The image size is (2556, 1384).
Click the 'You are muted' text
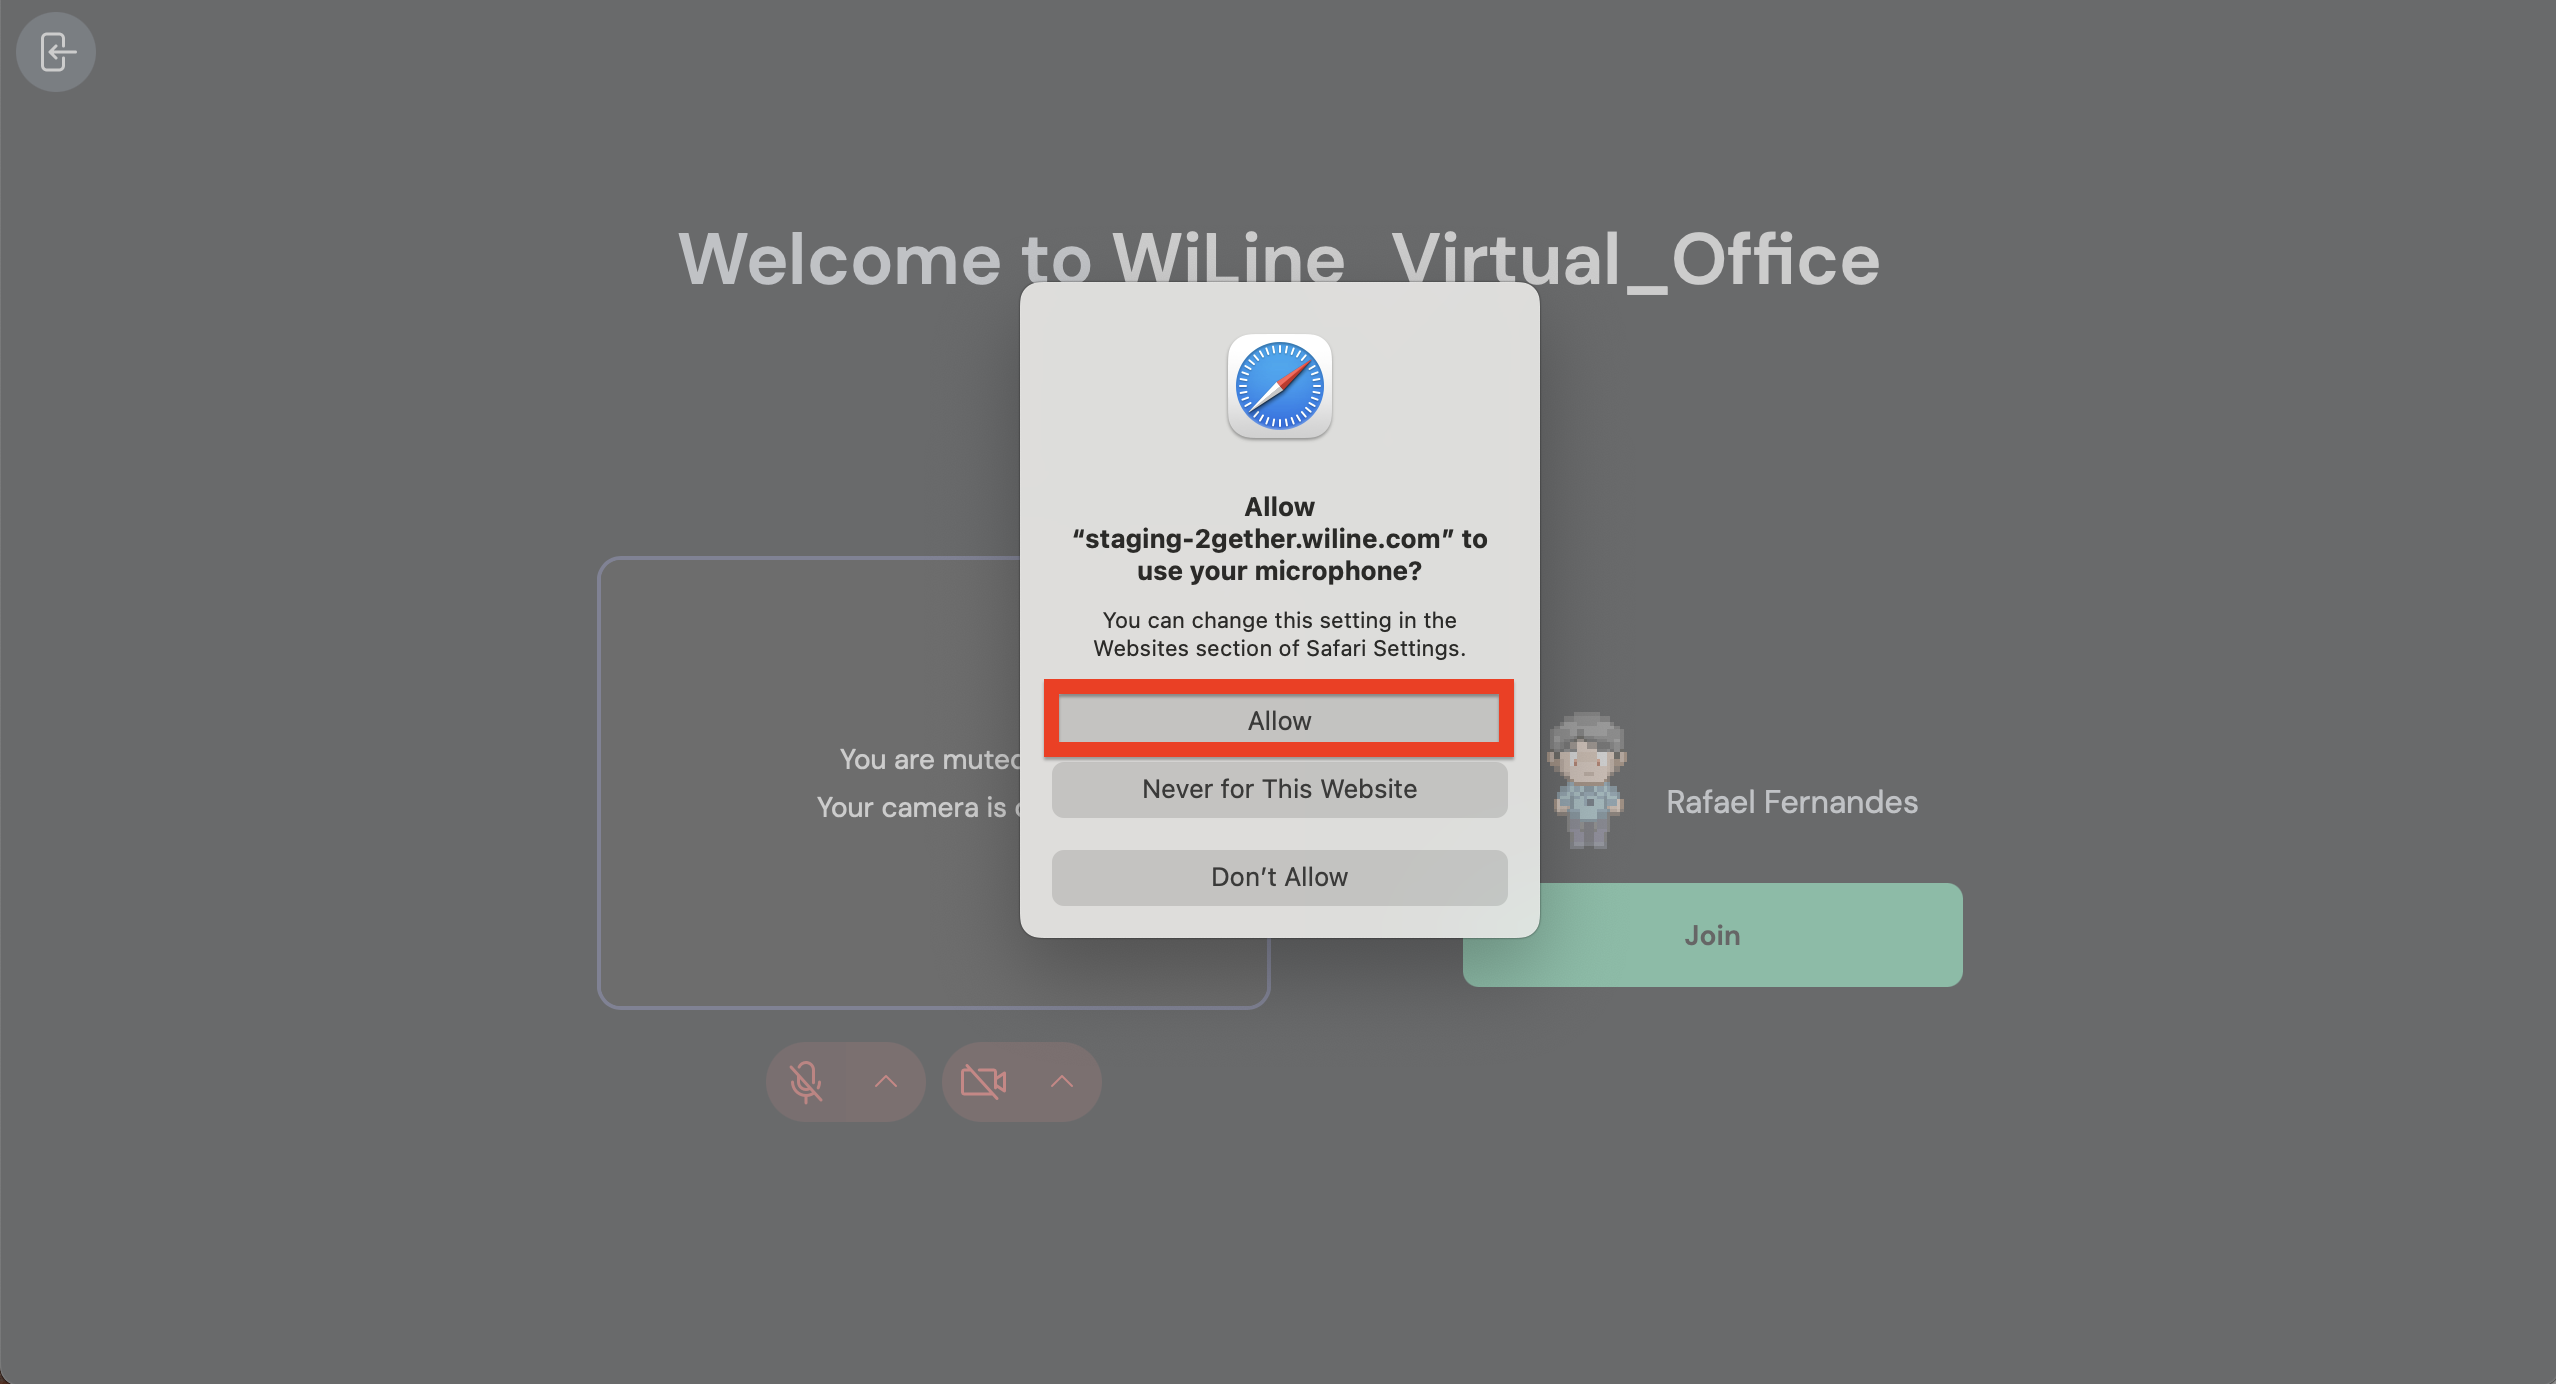930,760
